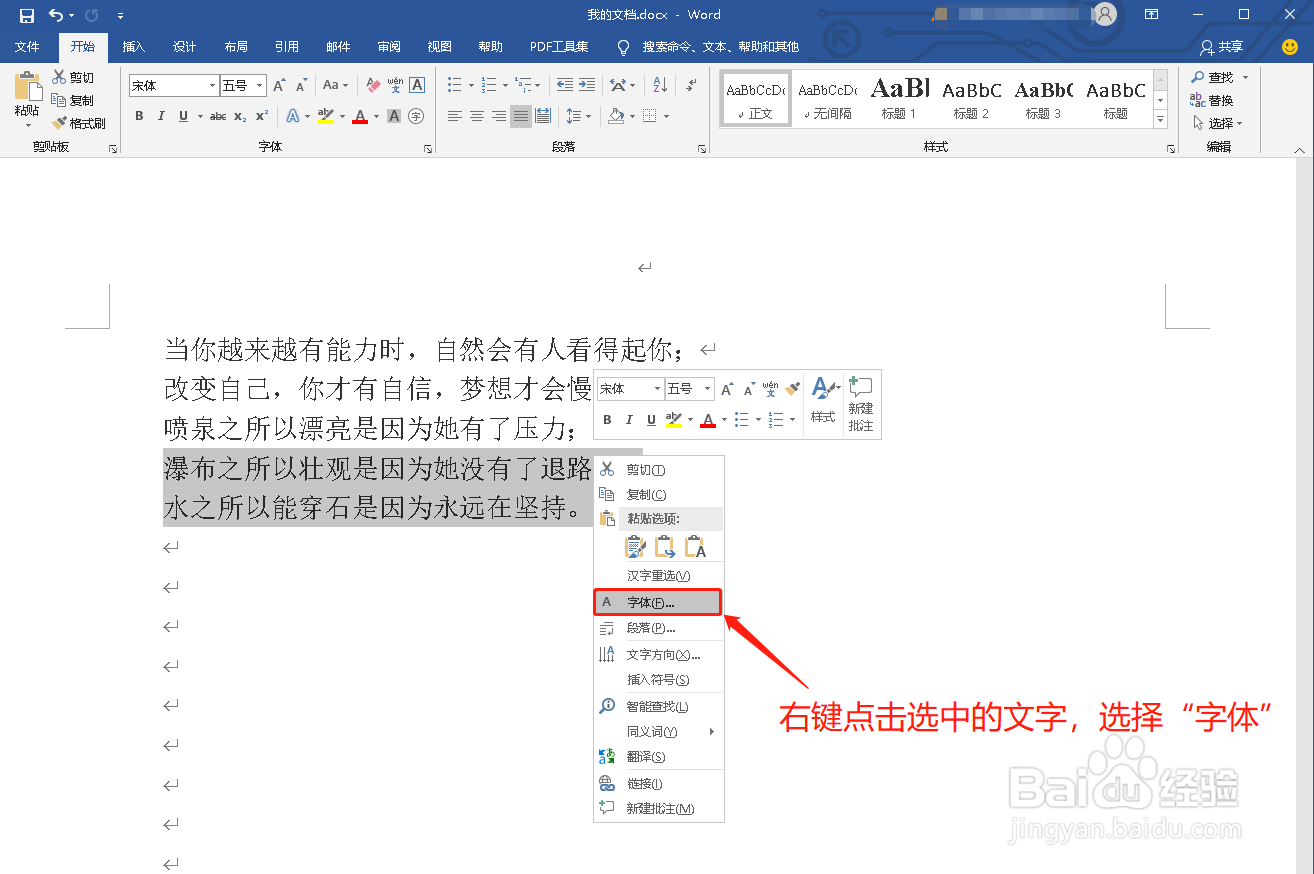This screenshot has width=1314, height=874.
Task: Choose 翻译(S) from the context menu
Action: click(658, 757)
